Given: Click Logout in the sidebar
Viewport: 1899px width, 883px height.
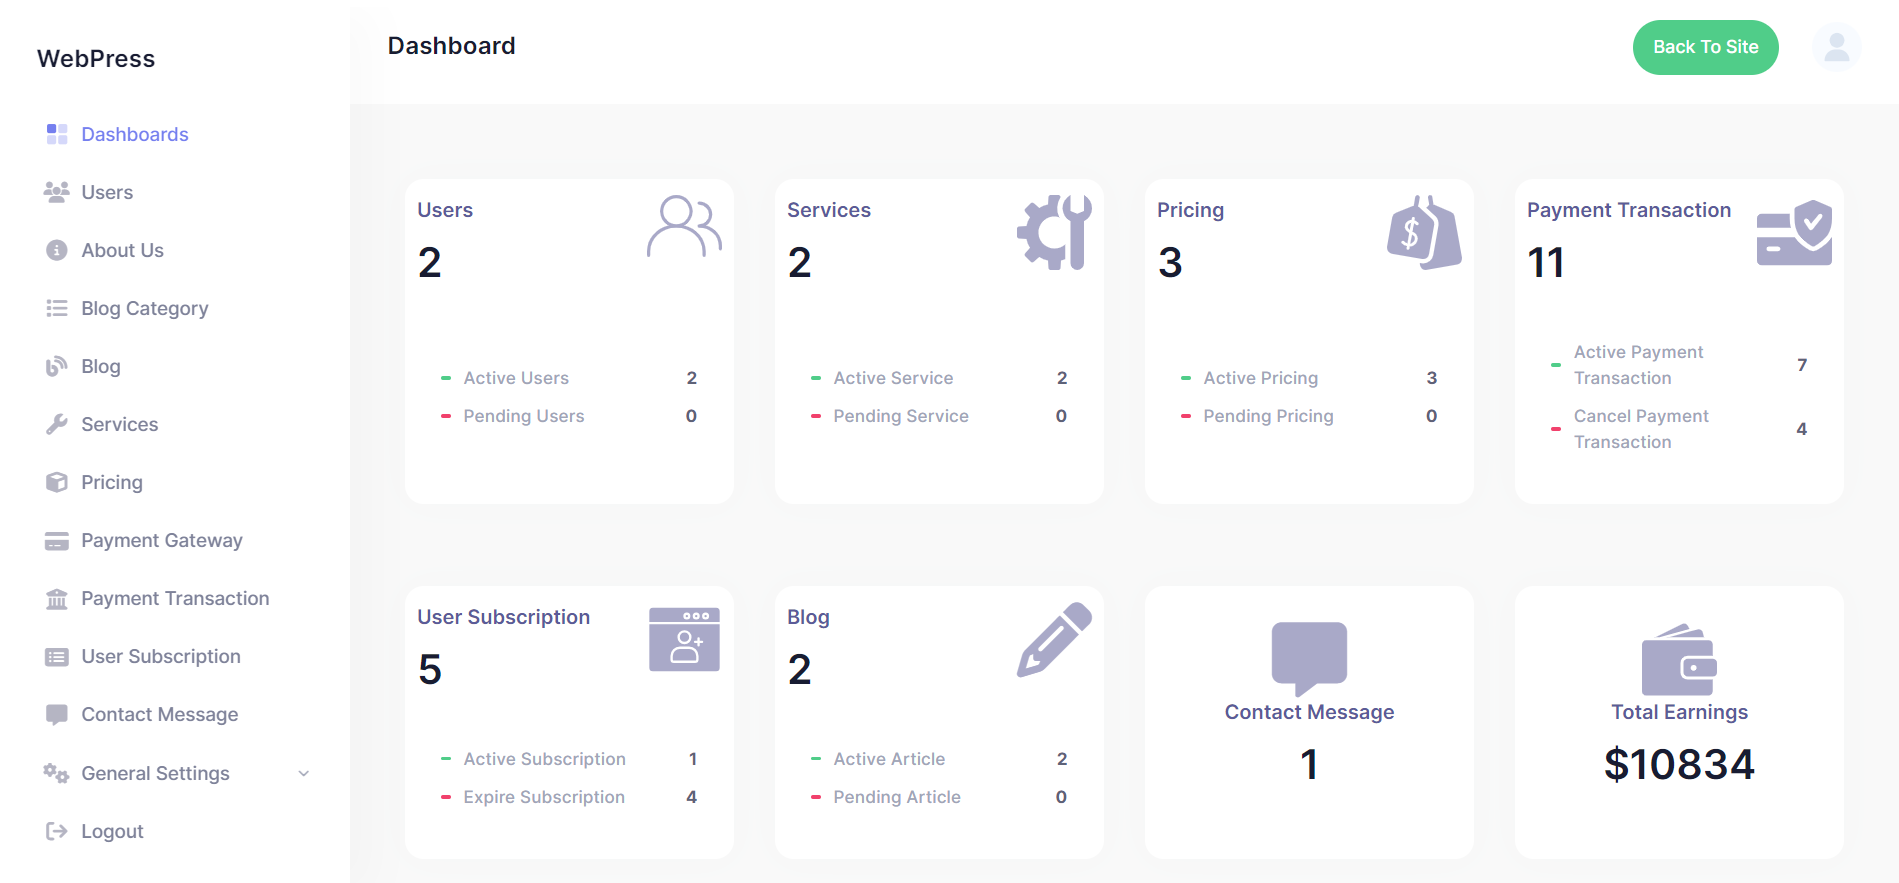Looking at the screenshot, I should coord(112,831).
